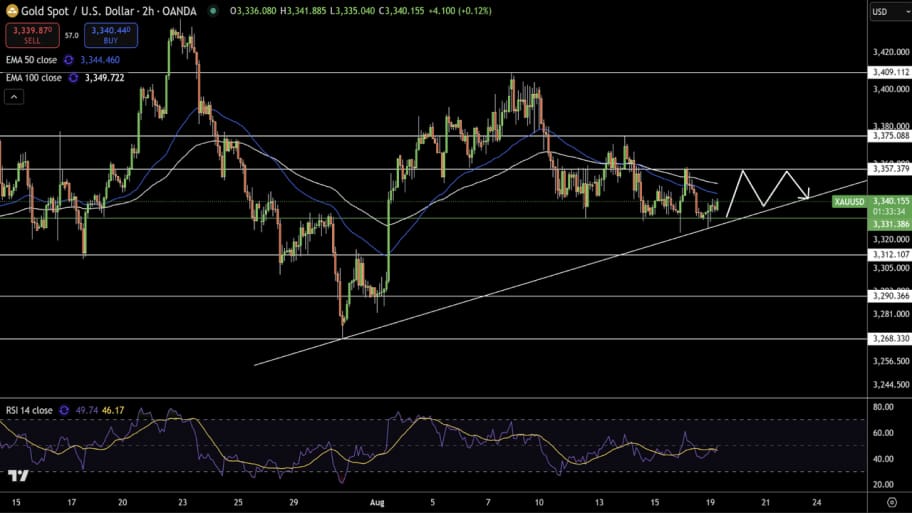
Task: Click the 21 date on time axis
Action: [766, 503]
